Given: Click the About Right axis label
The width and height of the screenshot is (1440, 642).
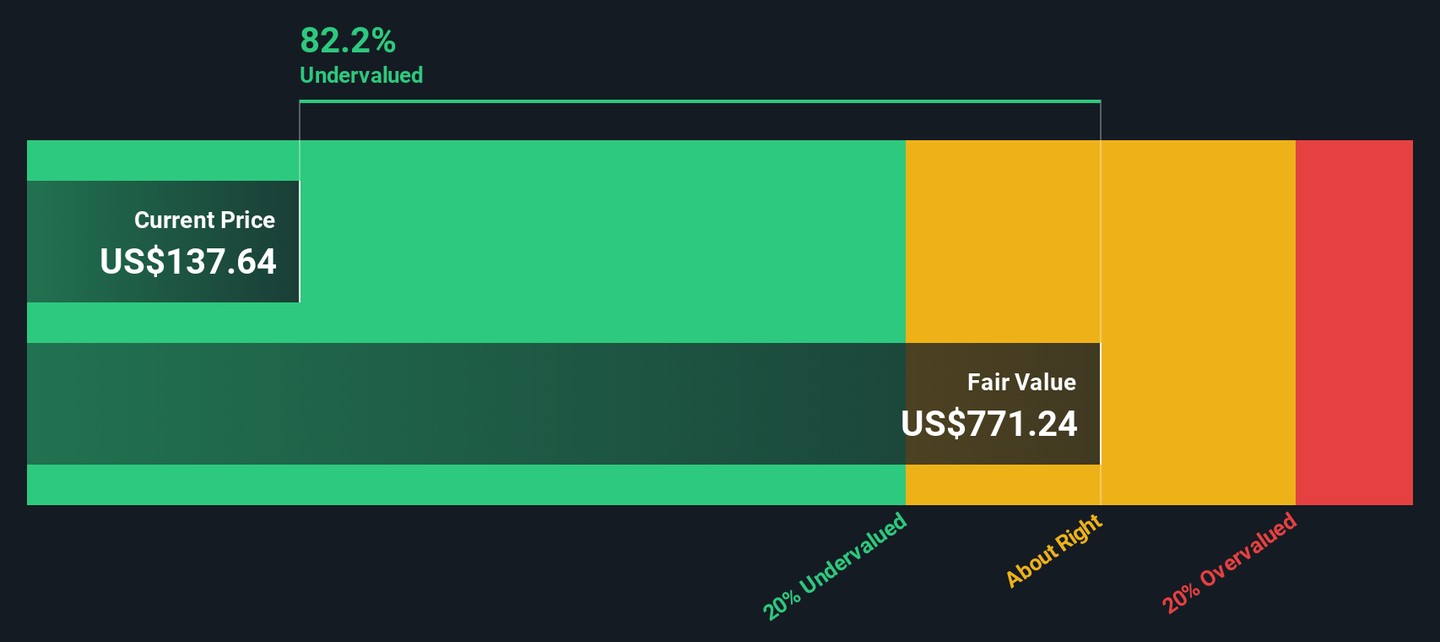Looking at the screenshot, I should point(1053,551).
